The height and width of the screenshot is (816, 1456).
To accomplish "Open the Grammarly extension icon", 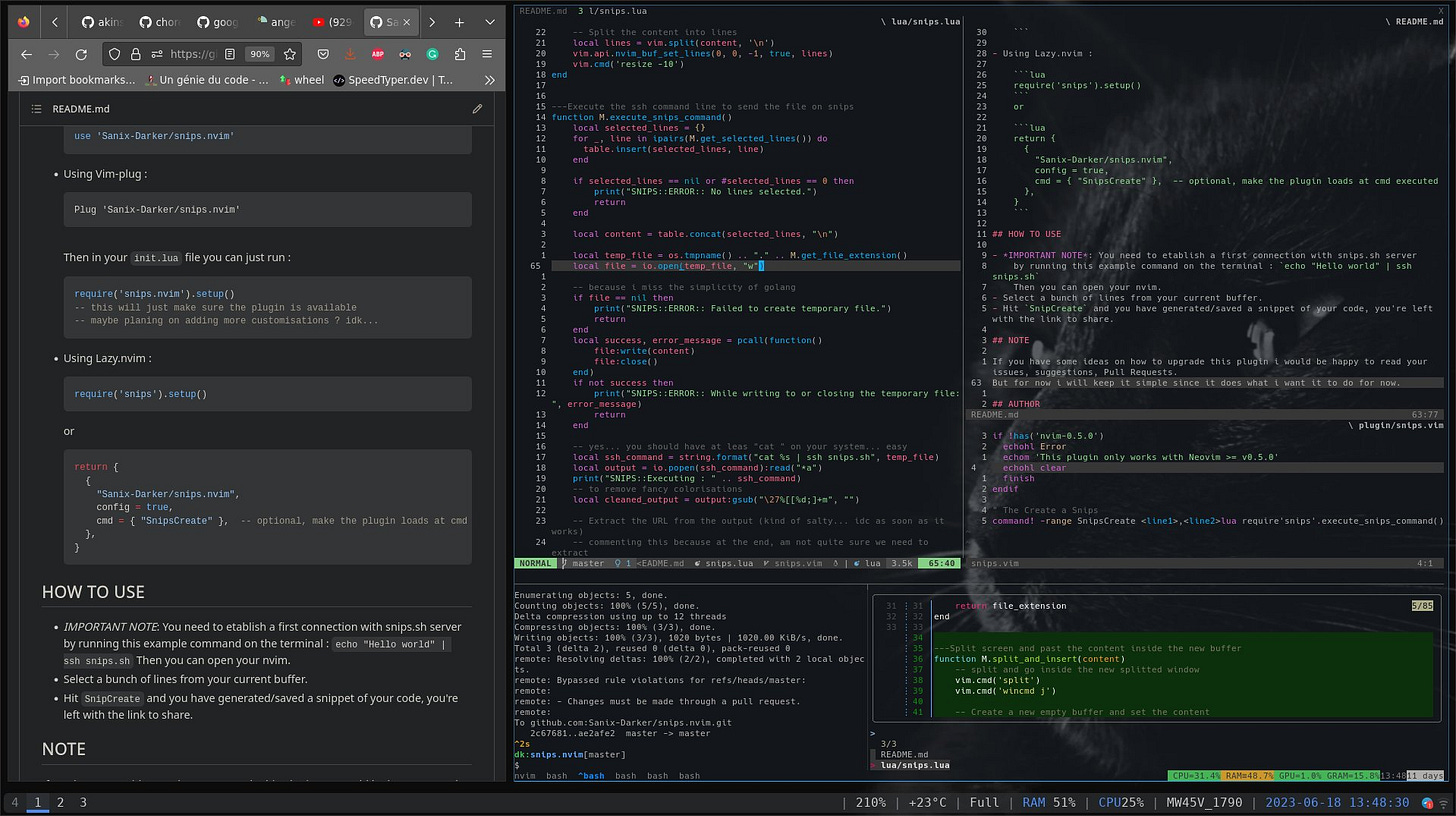I will tap(433, 54).
